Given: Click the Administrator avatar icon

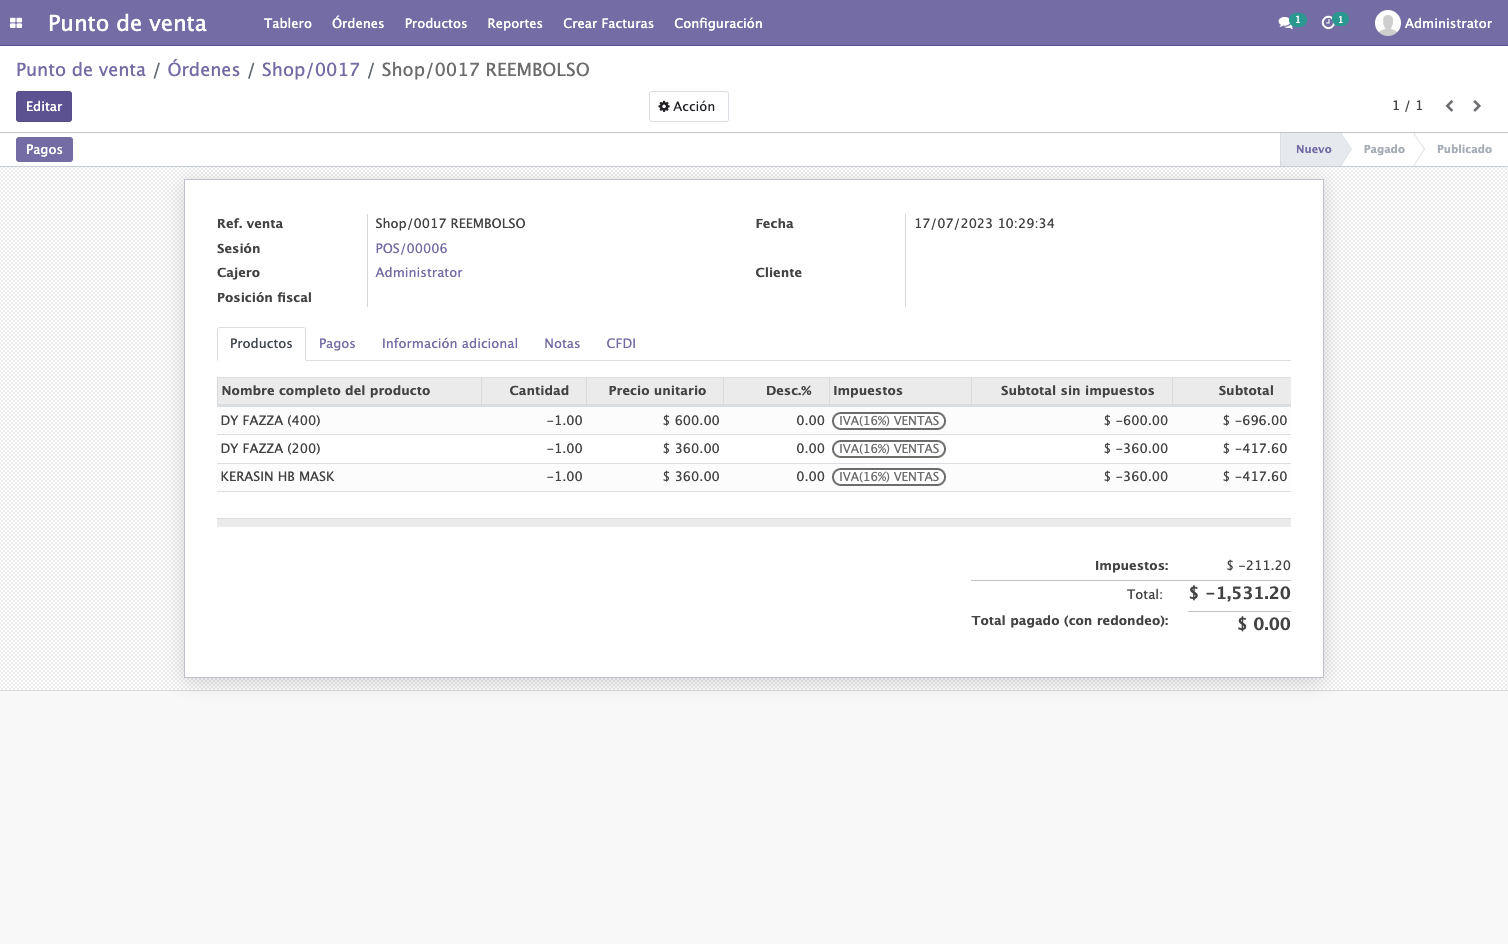Looking at the screenshot, I should [x=1387, y=23].
